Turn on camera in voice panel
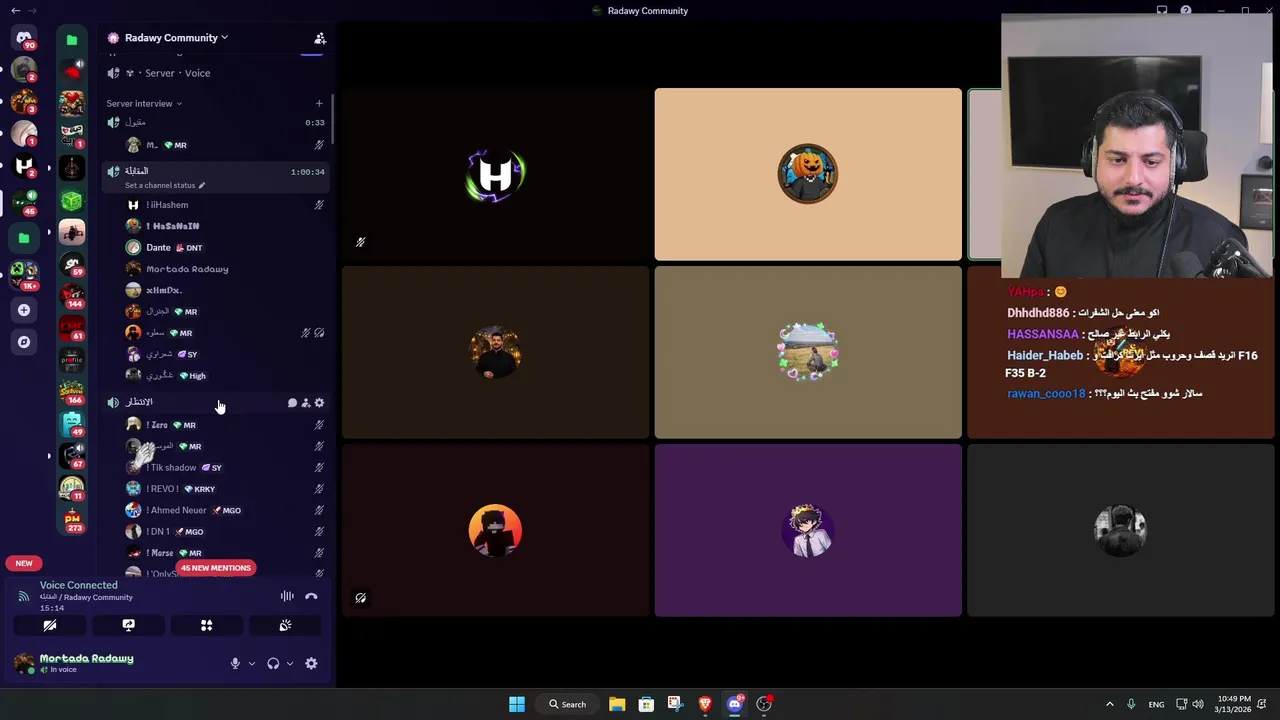The image size is (1280, 720). (x=49, y=625)
